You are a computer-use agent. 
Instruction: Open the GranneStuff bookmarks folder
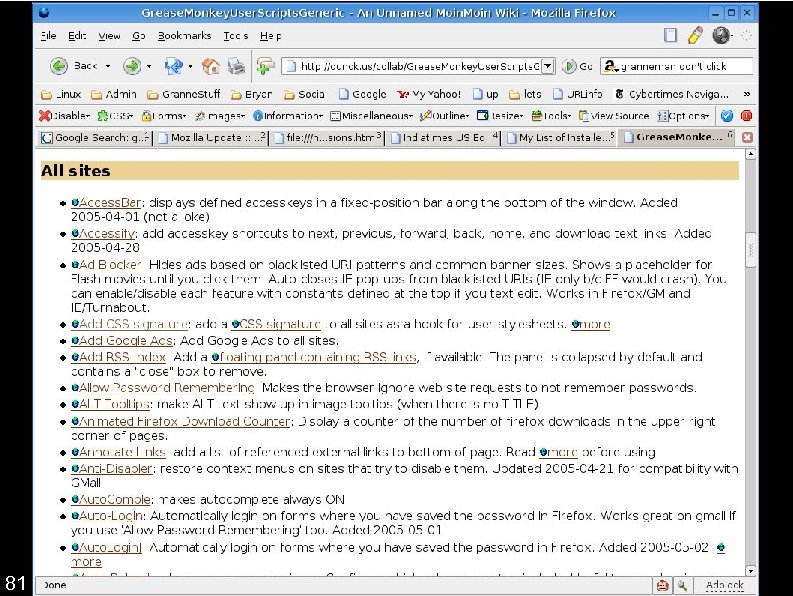184,94
